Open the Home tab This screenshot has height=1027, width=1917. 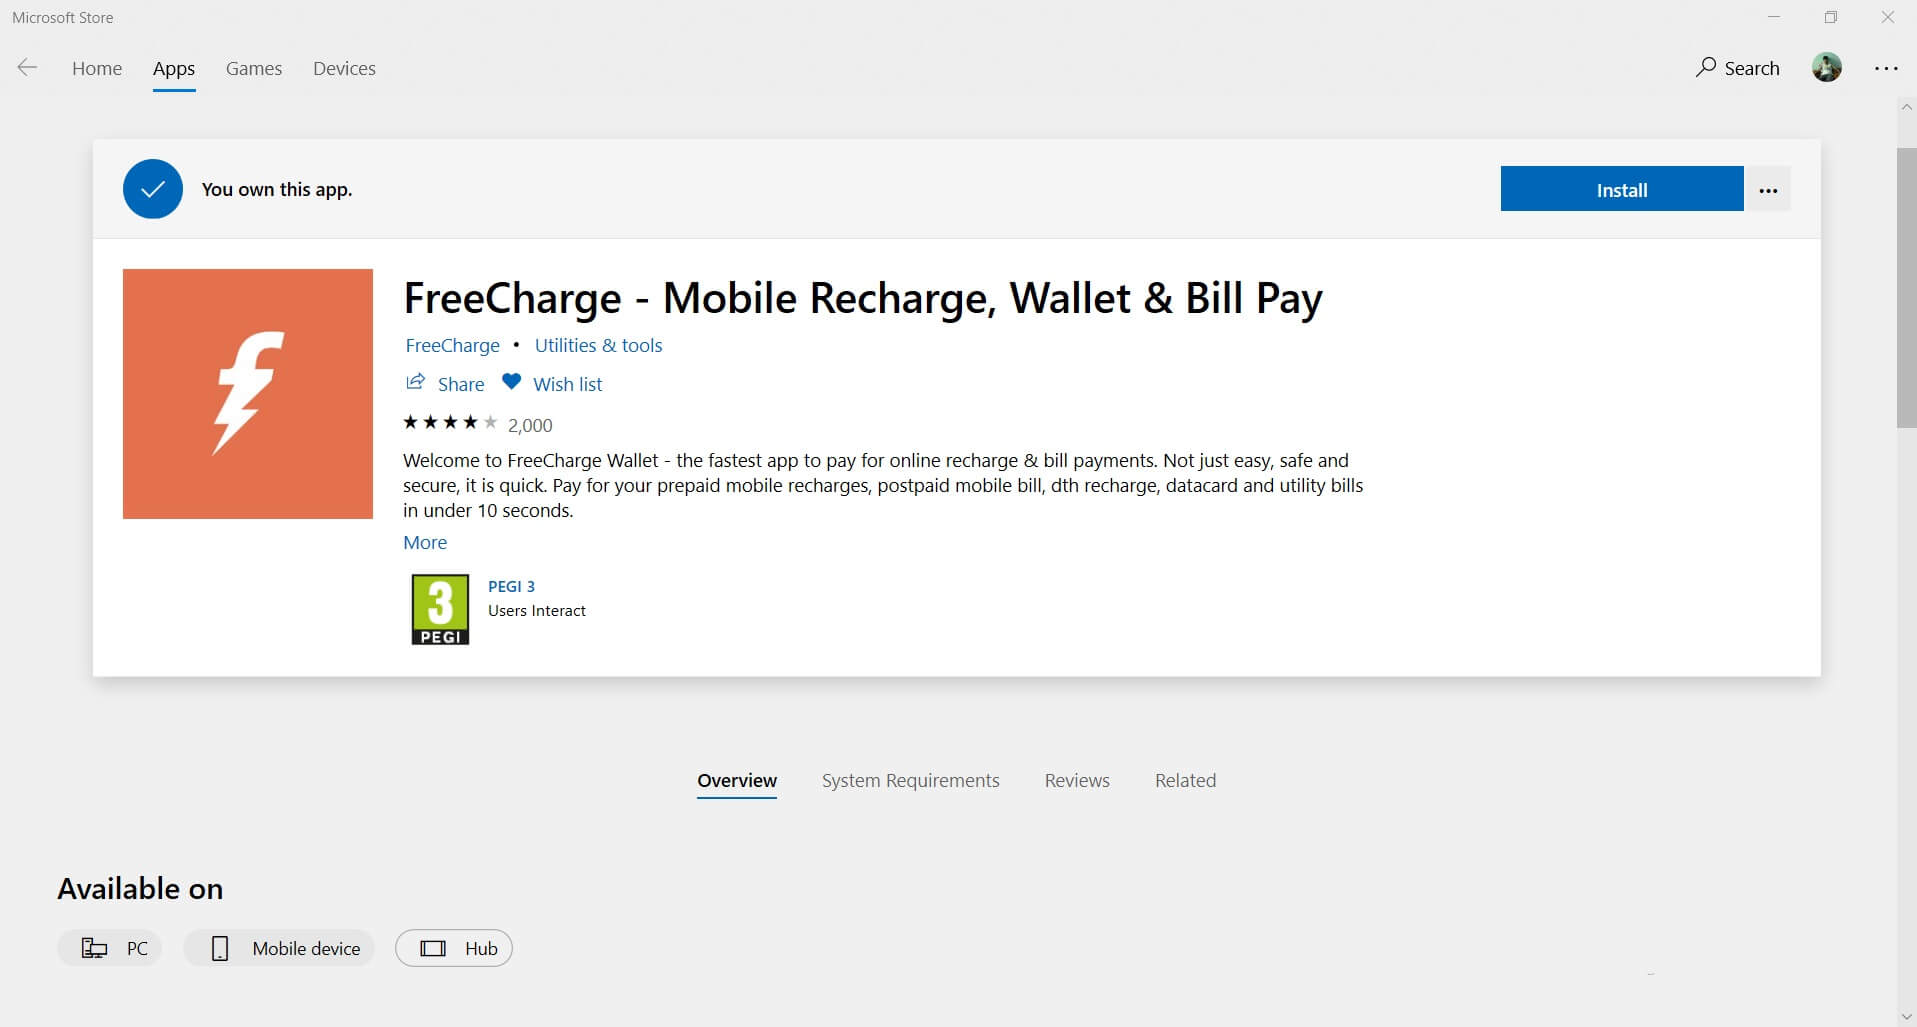tap(97, 68)
